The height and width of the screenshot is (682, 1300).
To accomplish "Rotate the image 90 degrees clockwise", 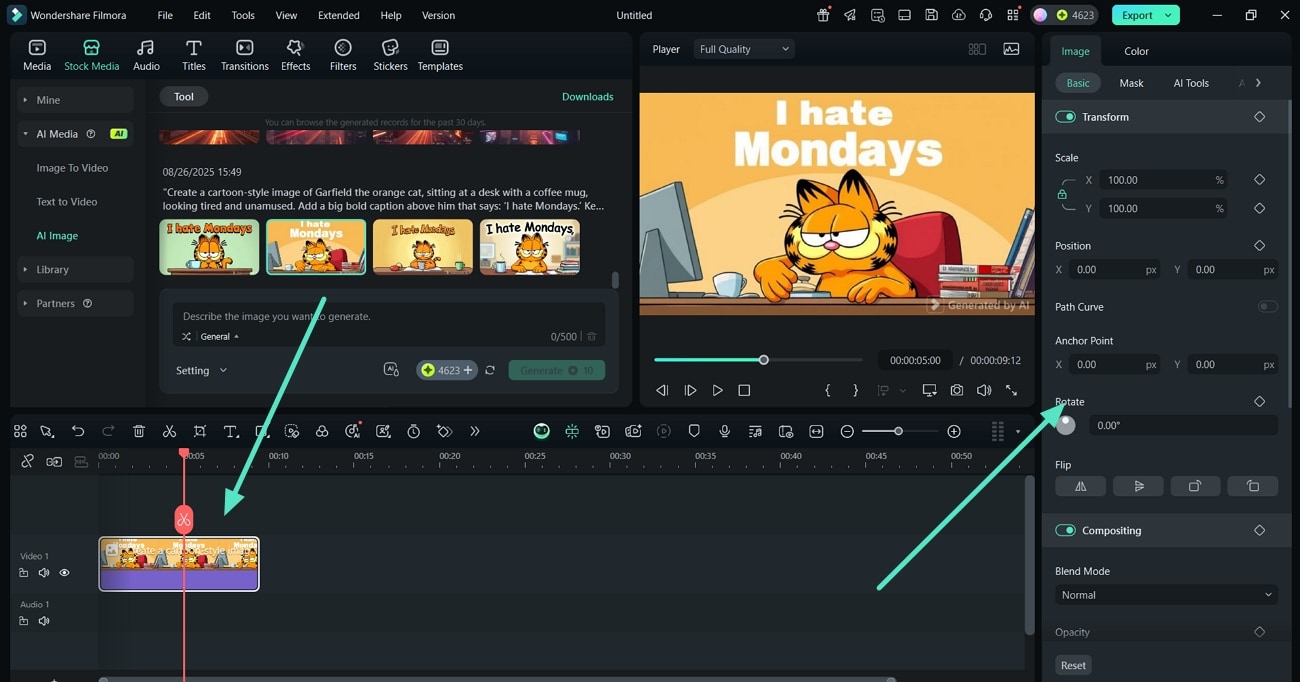I will tap(1195, 486).
